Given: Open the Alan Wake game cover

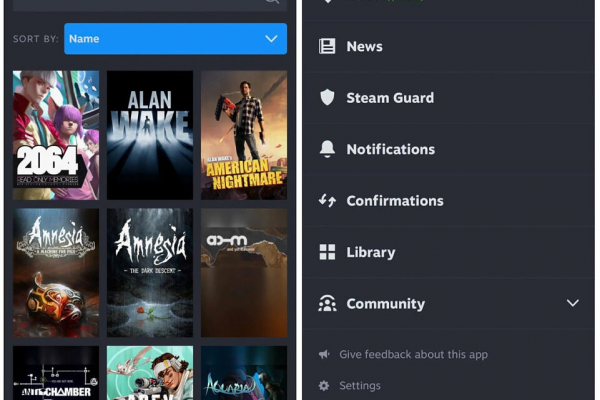Looking at the screenshot, I should [150, 135].
